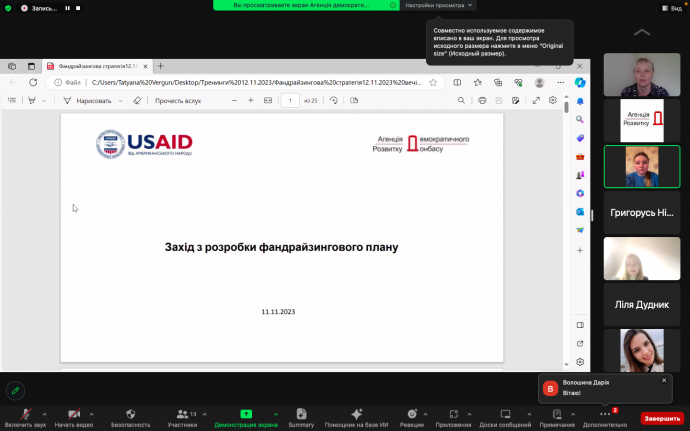Expand video options arrow next to camera
The width and height of the screenshot is (690, 431).
click(91, 414)
